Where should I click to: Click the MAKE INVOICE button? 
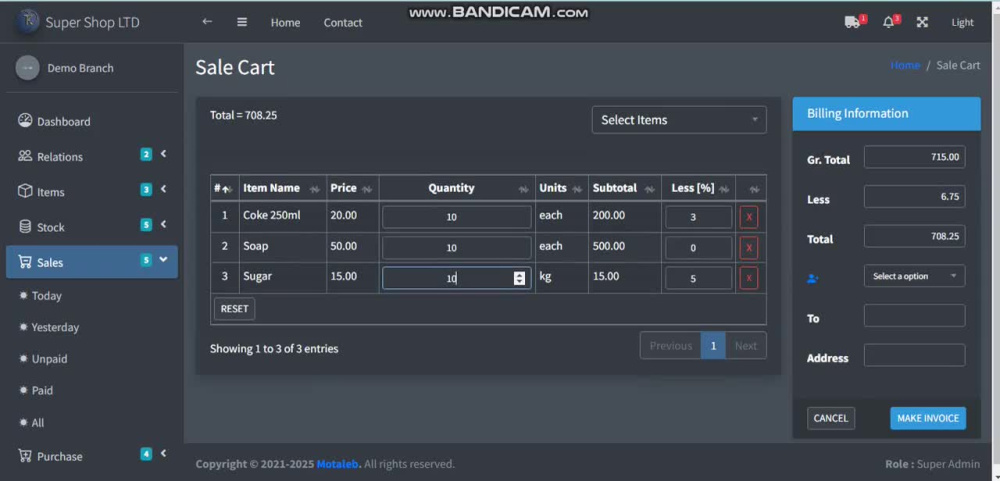tap(928, 418)
